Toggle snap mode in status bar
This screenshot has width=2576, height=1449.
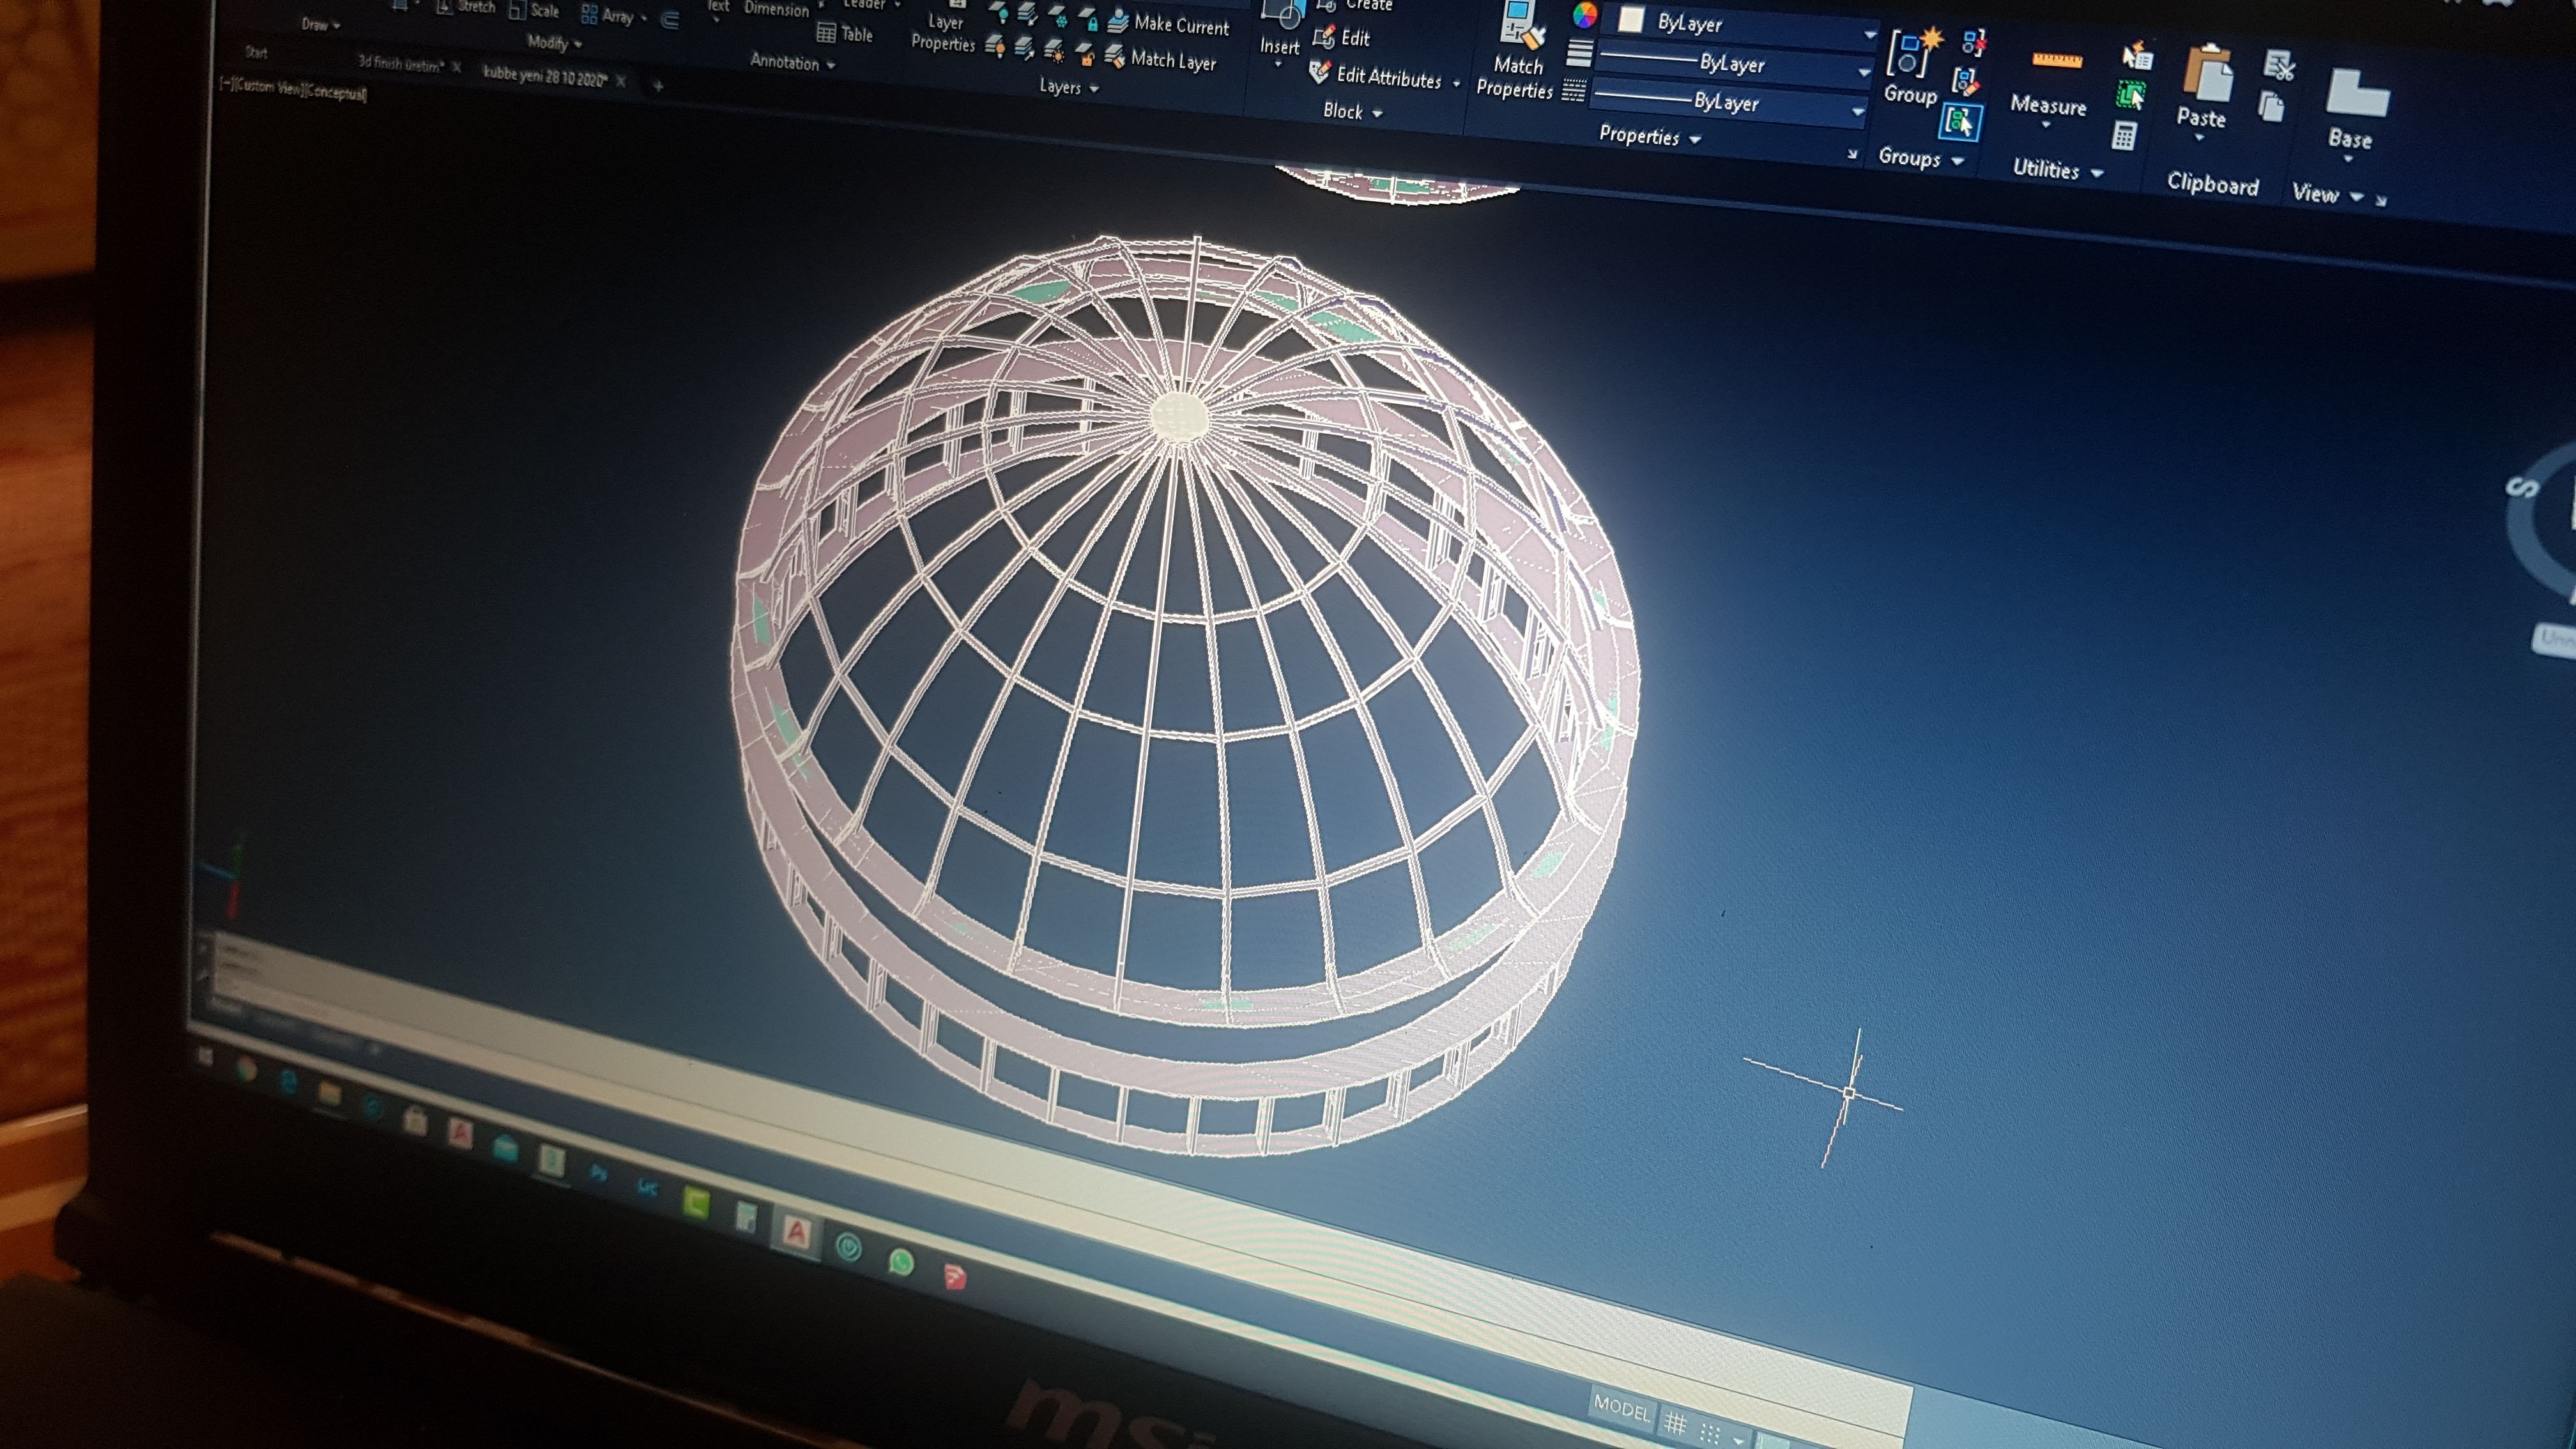click(x=1711, y=1434)
